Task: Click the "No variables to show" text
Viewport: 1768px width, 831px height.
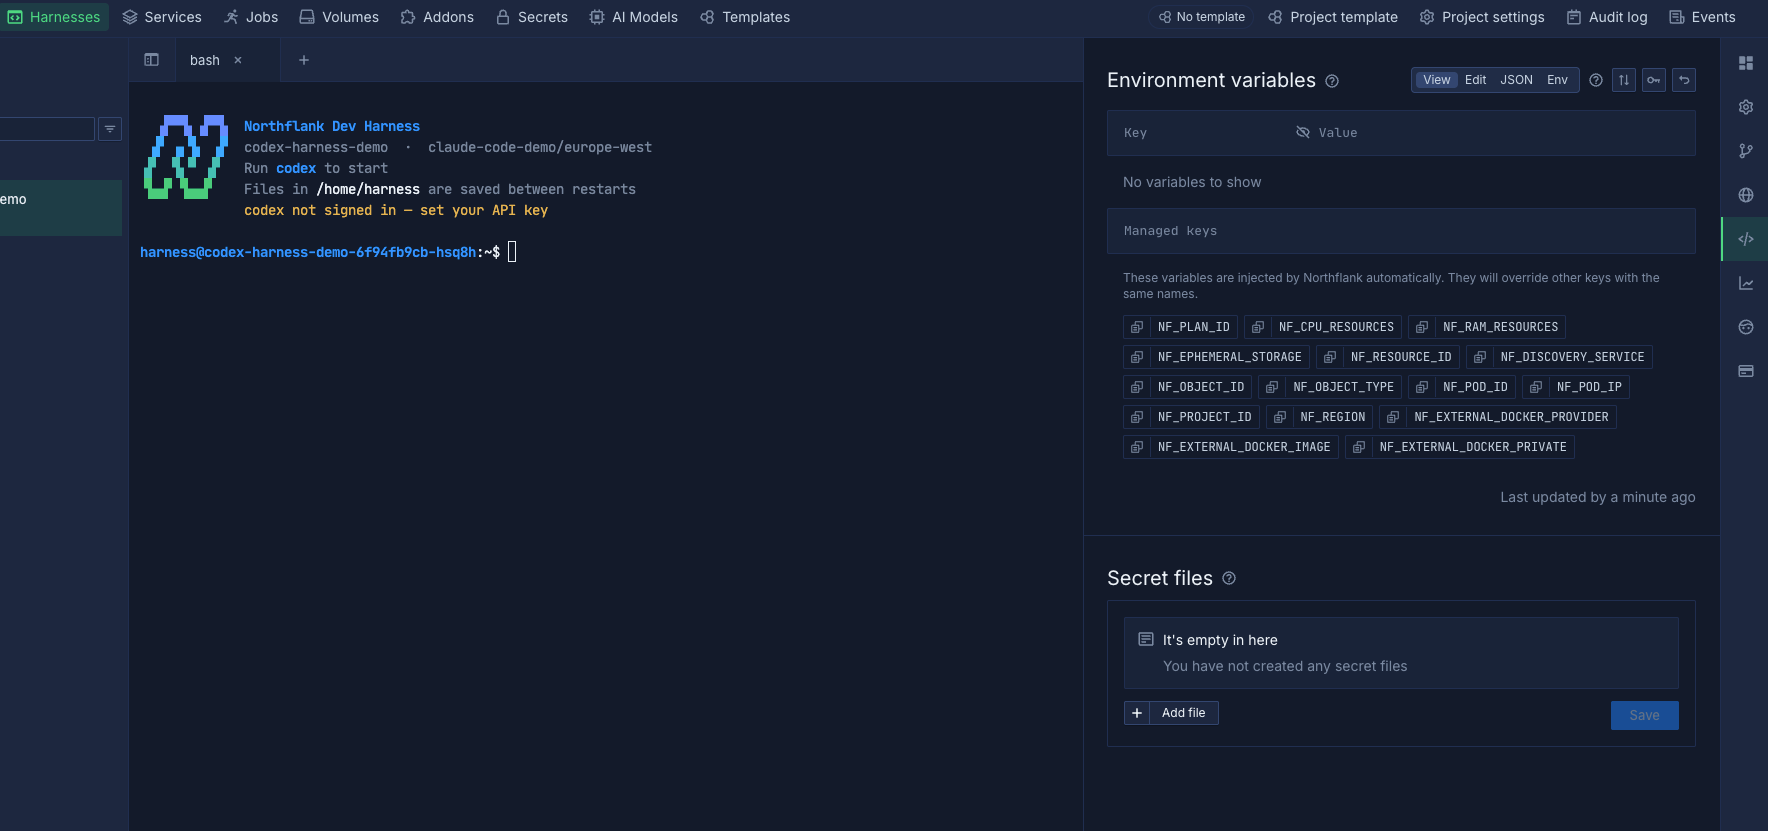Action: pyautogui.click(x=1192, y=182)
